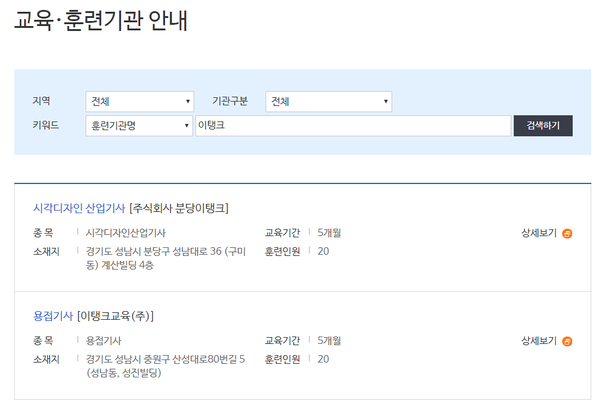Viewport: 600px width, 409px height.
Task: Click the 기관구분 filter label
Action: [230, 101]
